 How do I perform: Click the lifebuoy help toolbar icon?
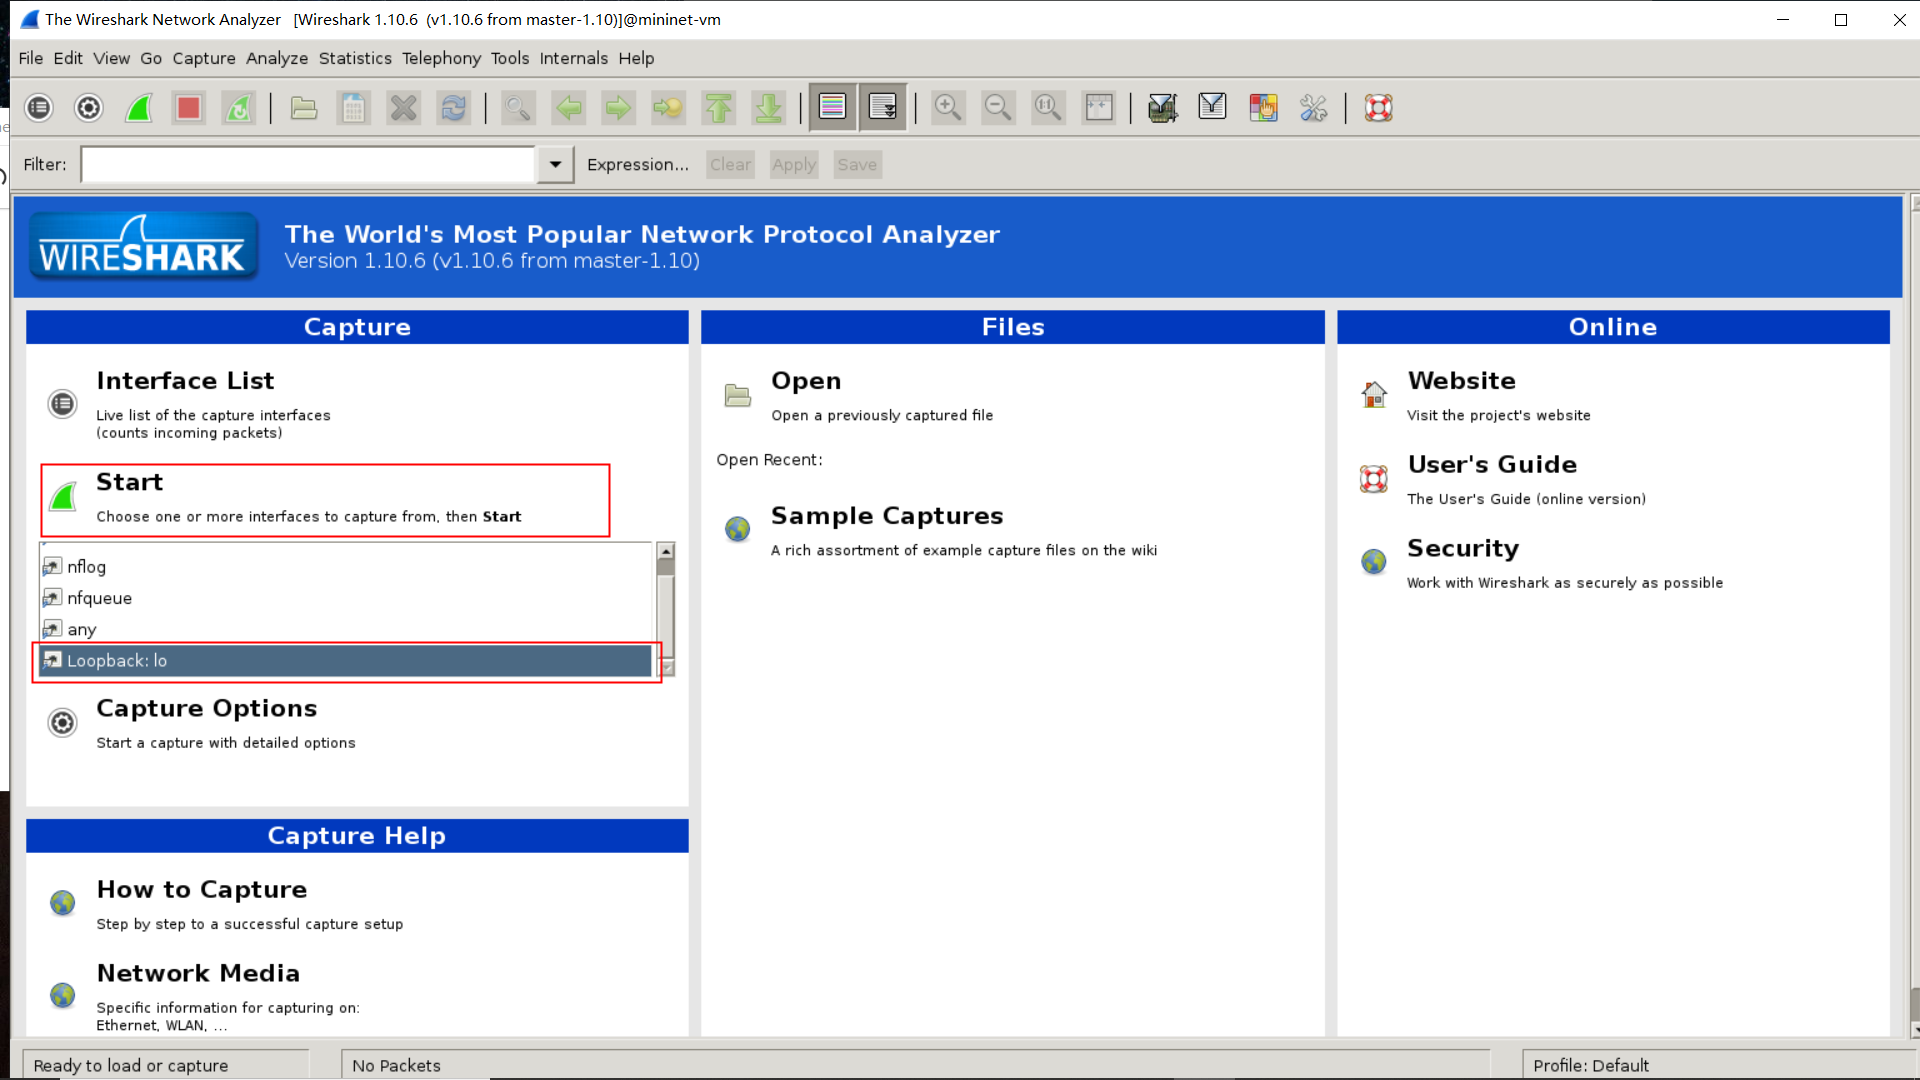pos(1379,107)
